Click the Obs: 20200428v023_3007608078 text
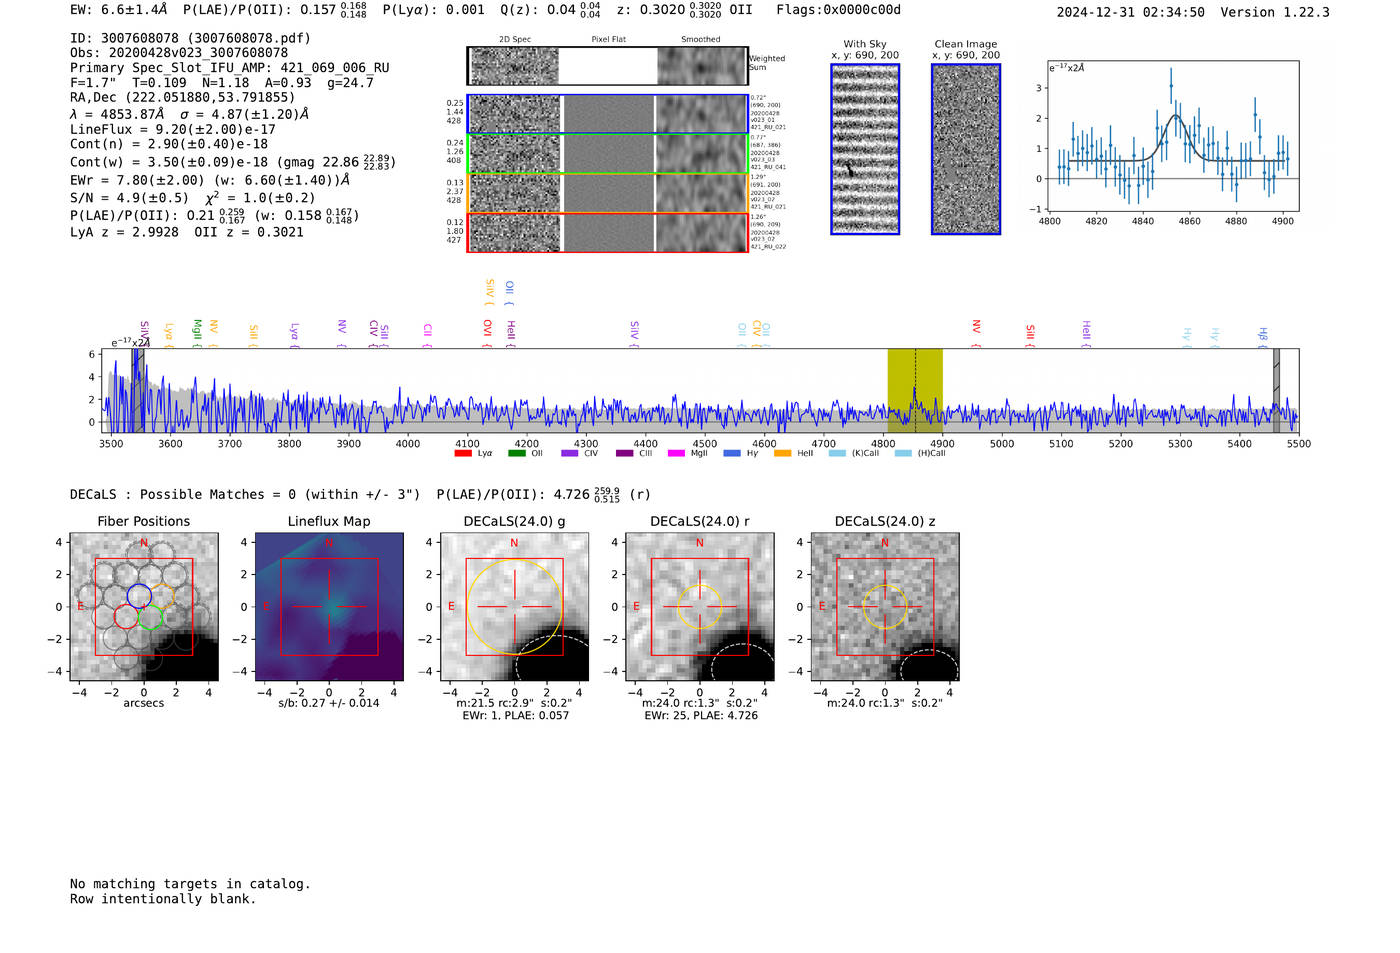The width and height of the screenshot is (1400, 953). pyautogui.click(x=179, y=53)
